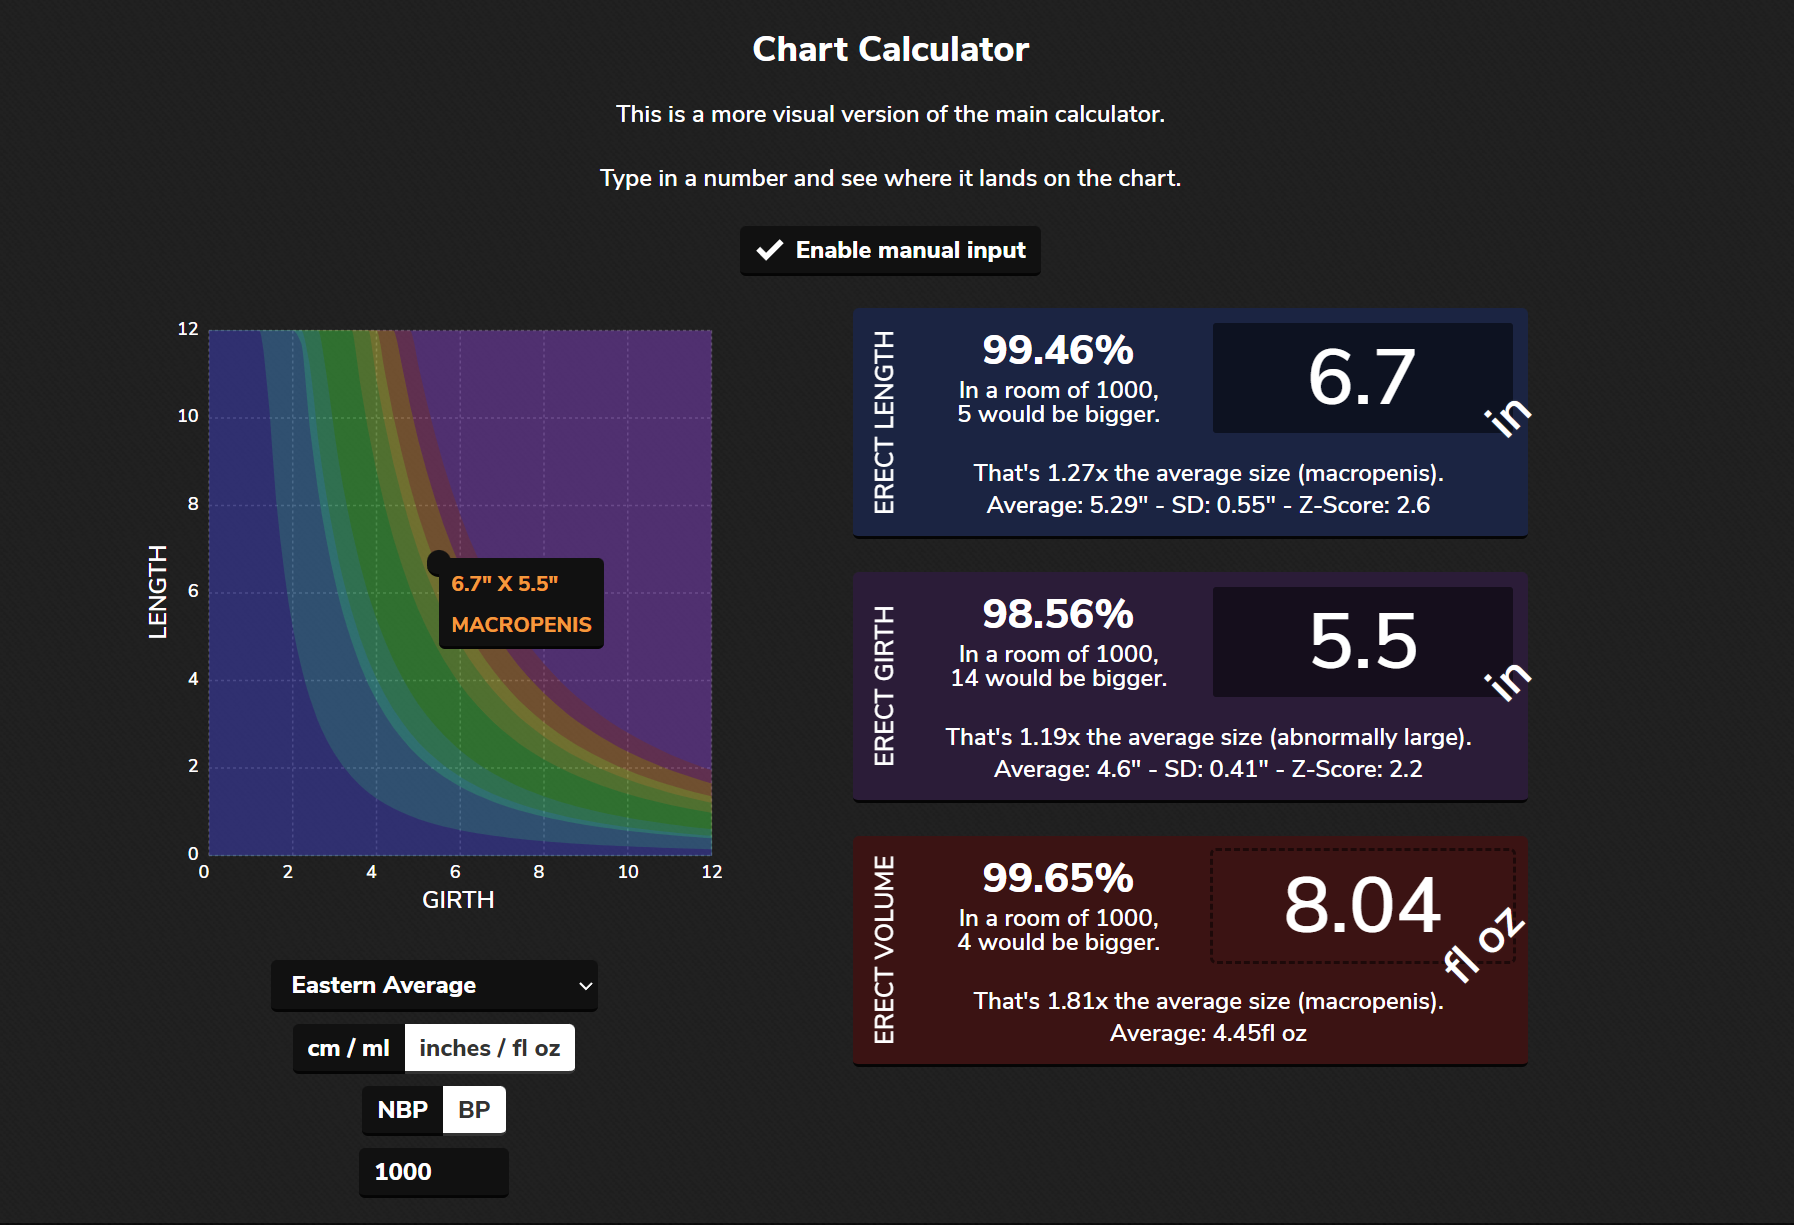Click the 6.7" X 5.5" chart tooltip label
The height and width of the screenshot is (1225, 1794).
[504, 583]
